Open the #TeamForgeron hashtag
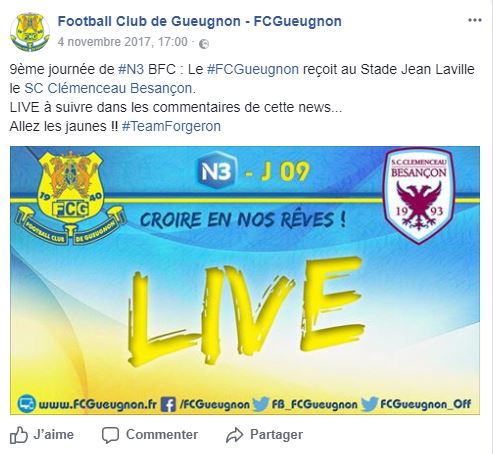Viewport: 493px width, 454px height. pyautogui.click(x=171, y=126)
